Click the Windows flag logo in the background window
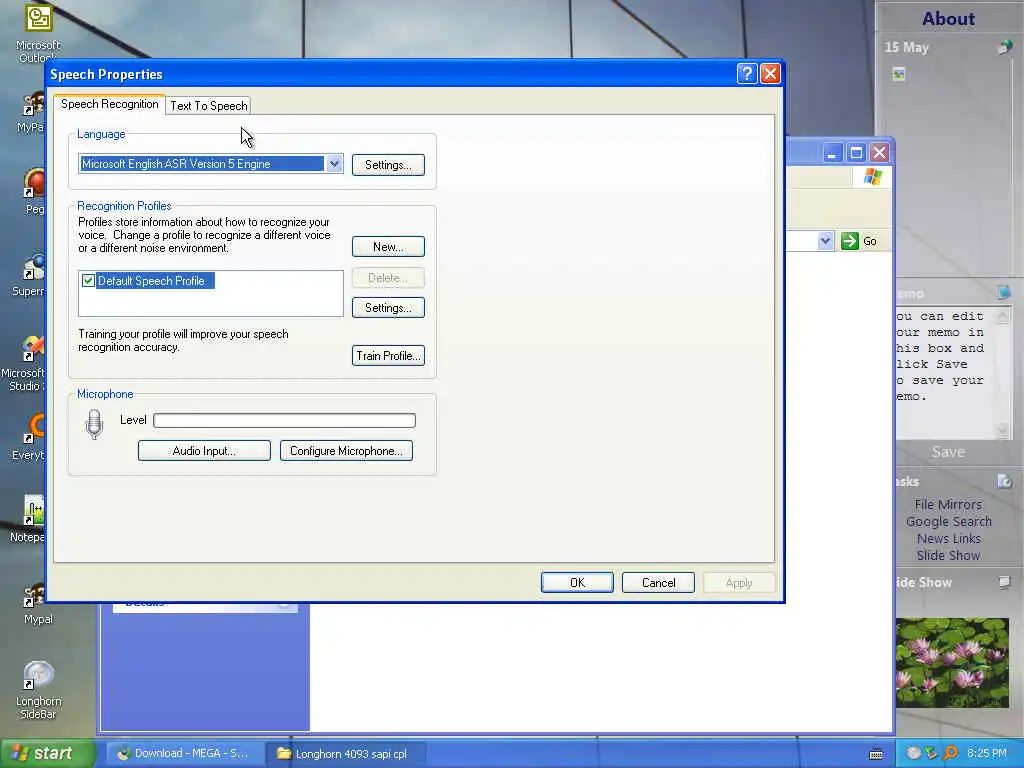 [x=872, y=176]
